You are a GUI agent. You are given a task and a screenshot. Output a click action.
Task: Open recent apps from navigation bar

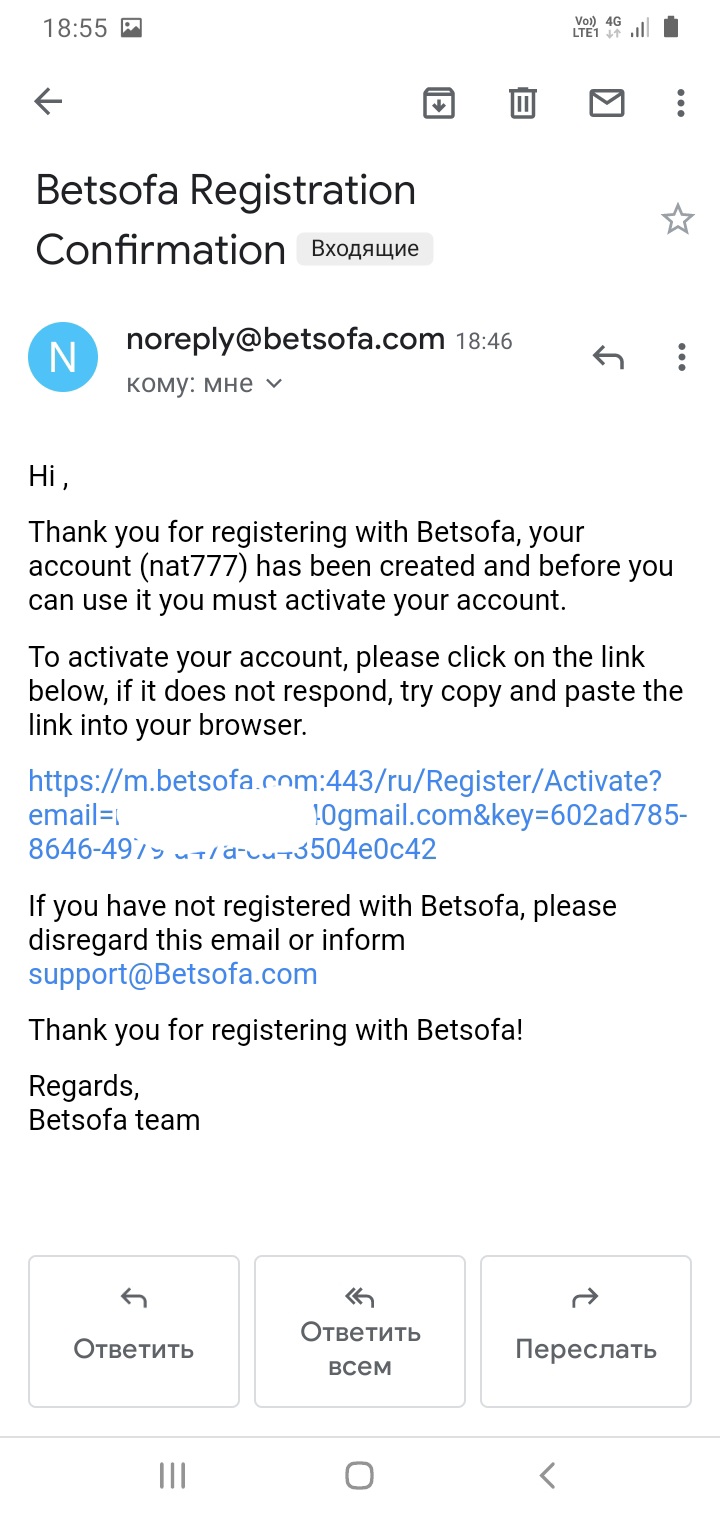click(173, 1475)
